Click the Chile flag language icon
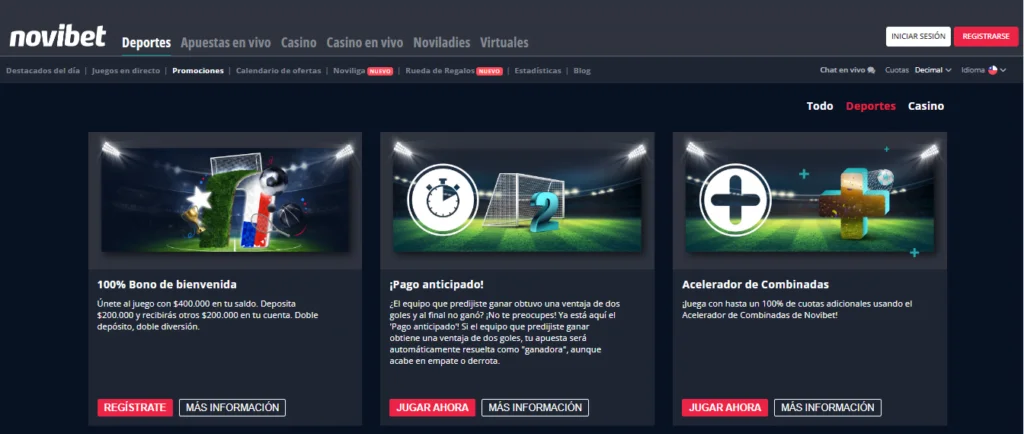The image size is (1024, 434). tap(993, 70)
